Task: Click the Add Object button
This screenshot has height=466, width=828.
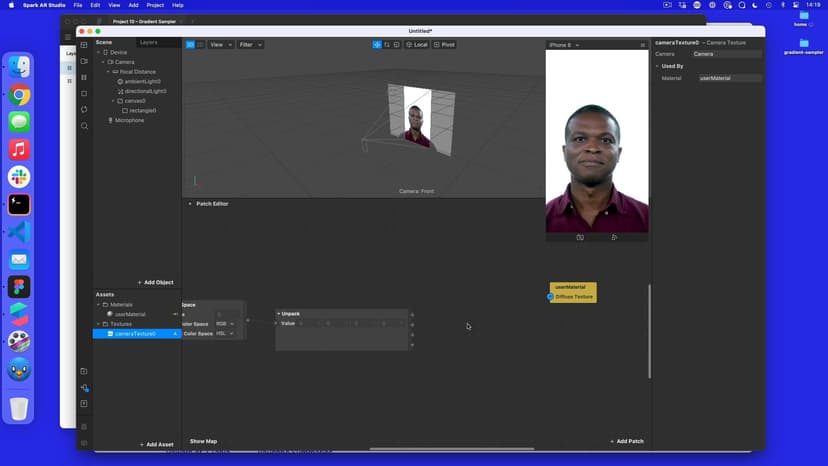Action: [155, 283]
